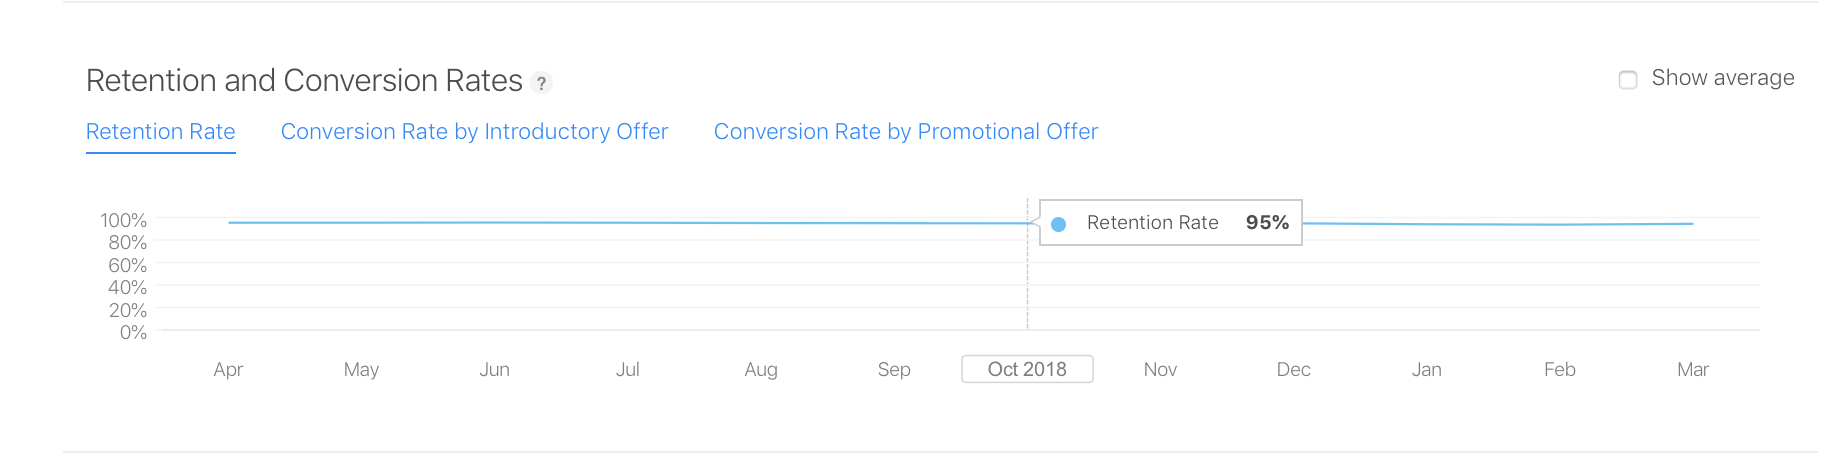Select the Apr month on chart axis
The width and height of the screenshot is (1828, 466).
(x=228, y=370)
